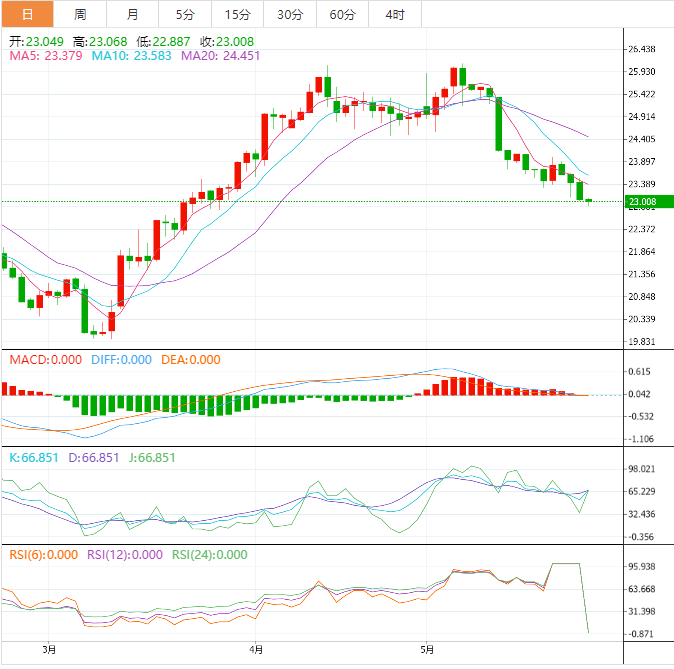
Task: Switch to the 日 daily chart tab
Action: click(27, 14)
